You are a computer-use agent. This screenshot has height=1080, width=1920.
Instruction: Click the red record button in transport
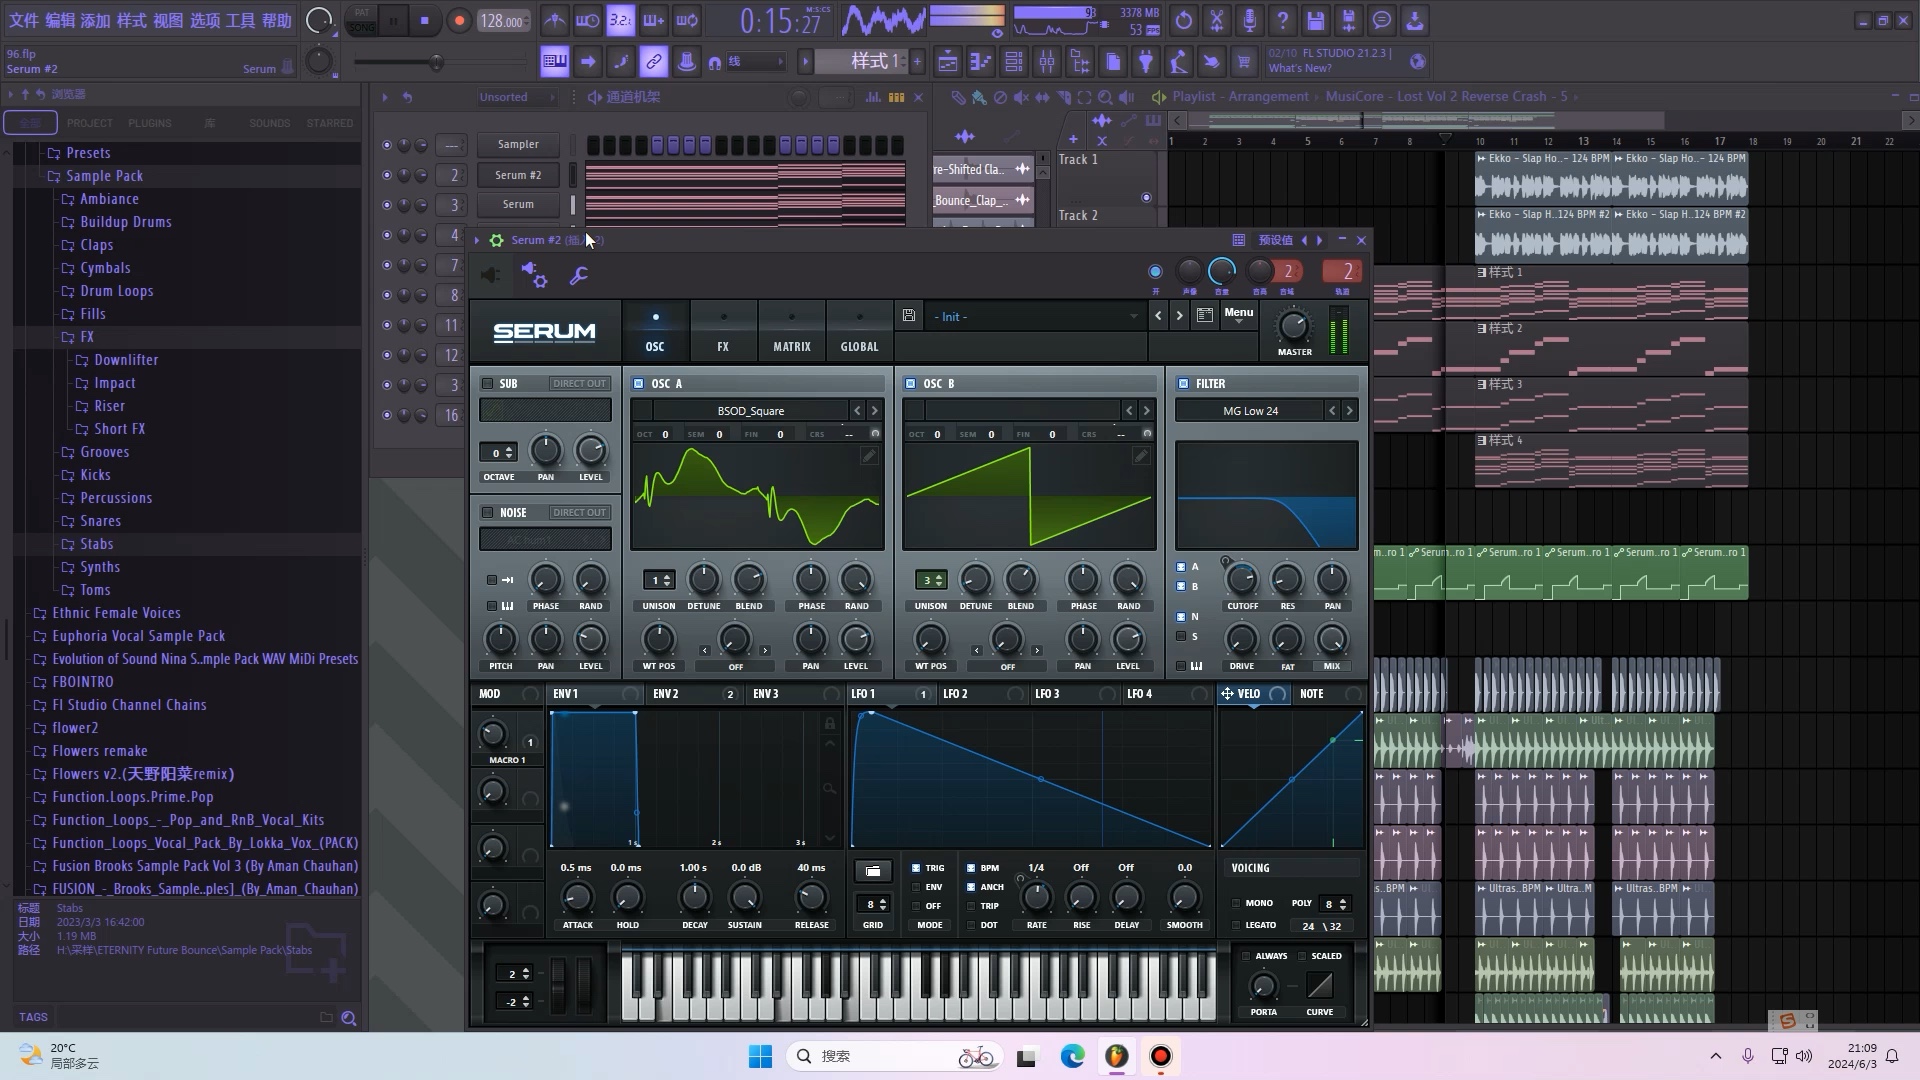click(x=459, y=21)
